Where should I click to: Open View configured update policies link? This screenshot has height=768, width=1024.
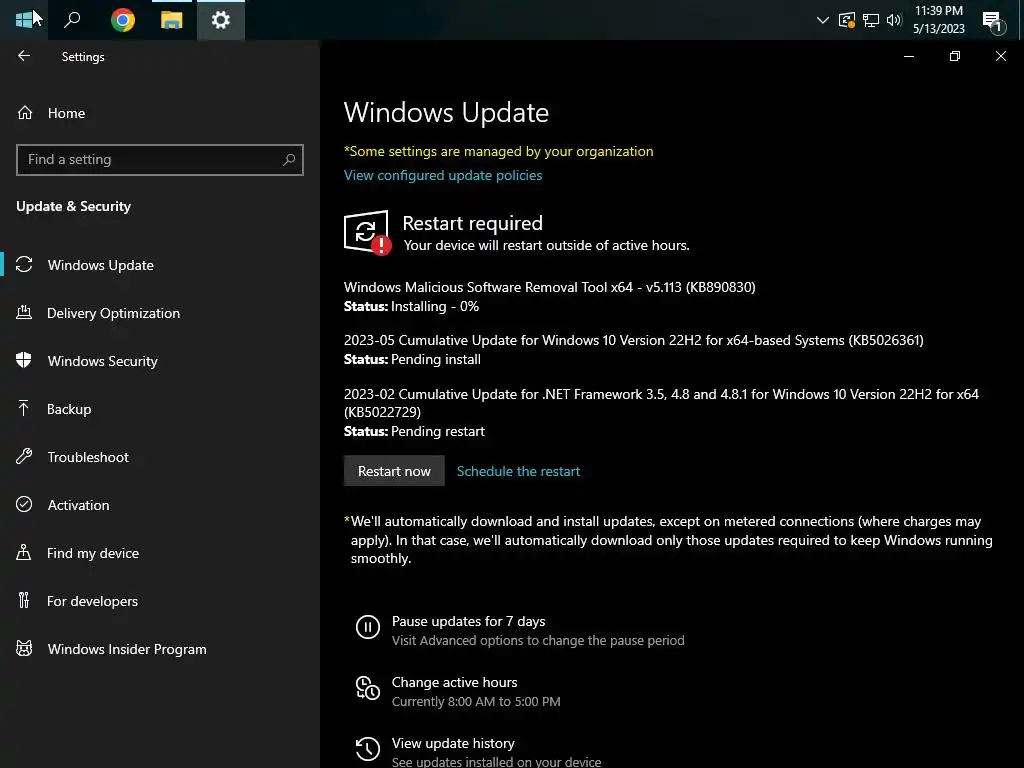coord(443,175)
